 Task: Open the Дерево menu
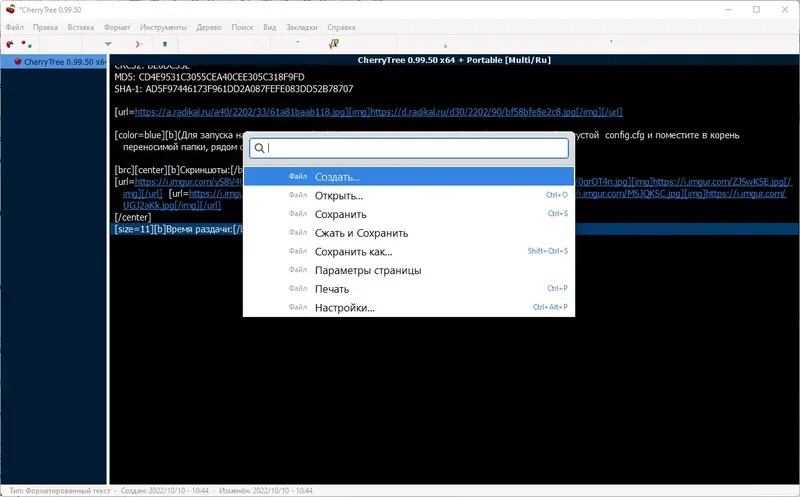pos(209,27)
